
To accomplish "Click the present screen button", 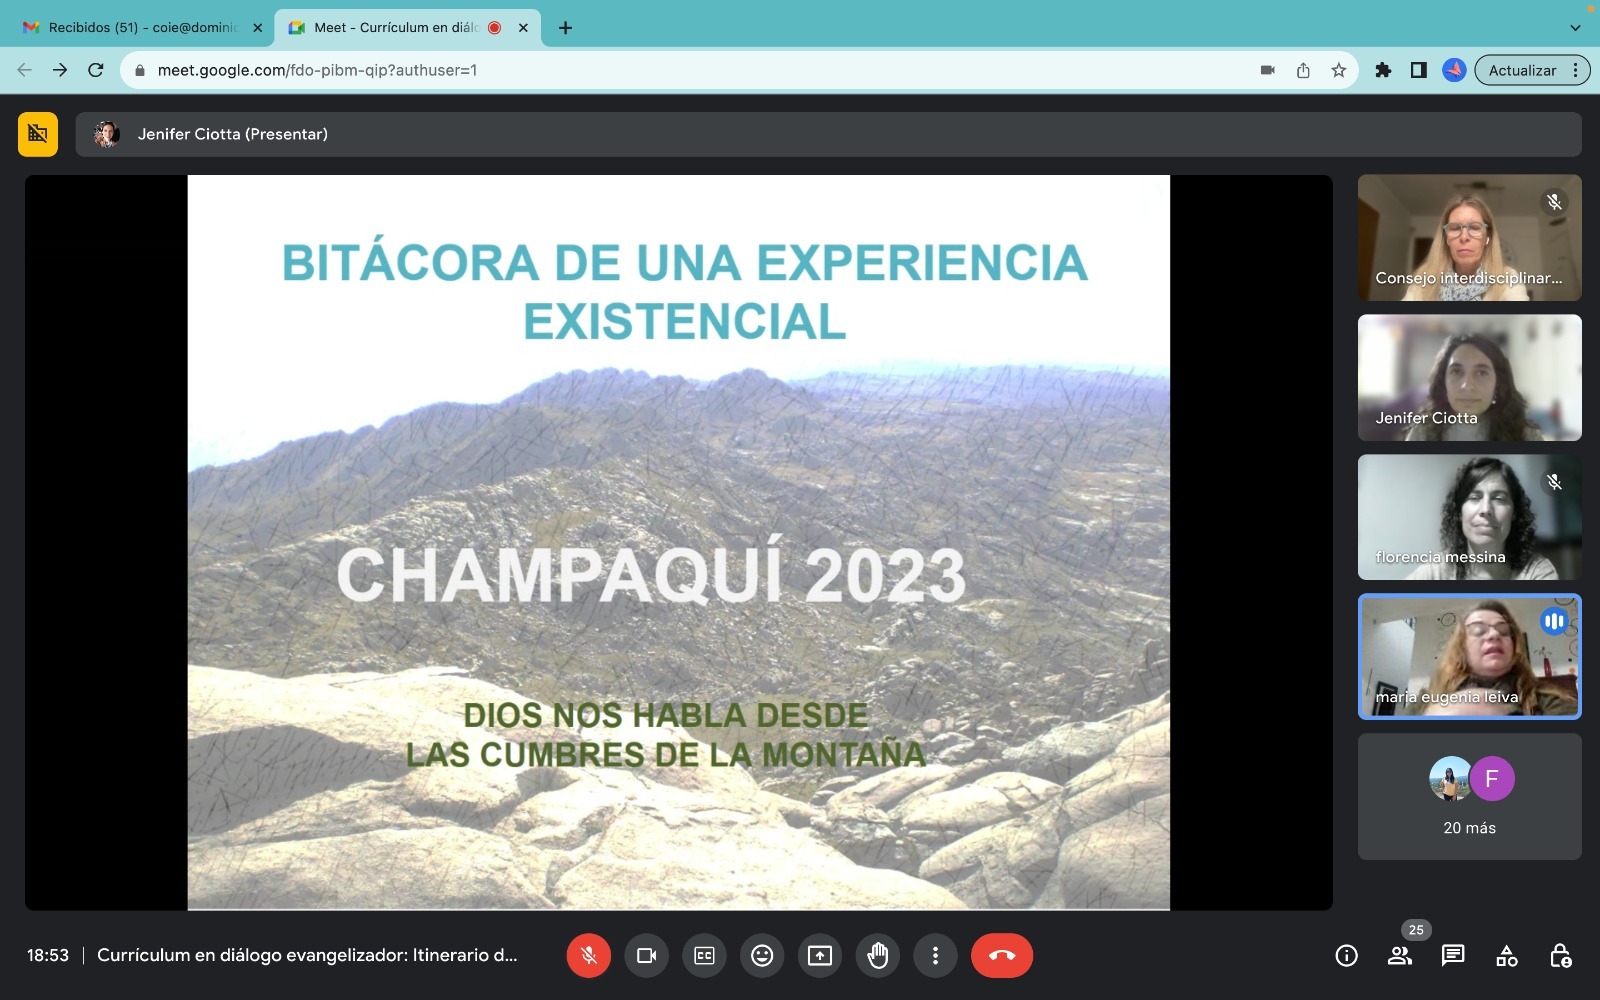I will coord(820,956).
